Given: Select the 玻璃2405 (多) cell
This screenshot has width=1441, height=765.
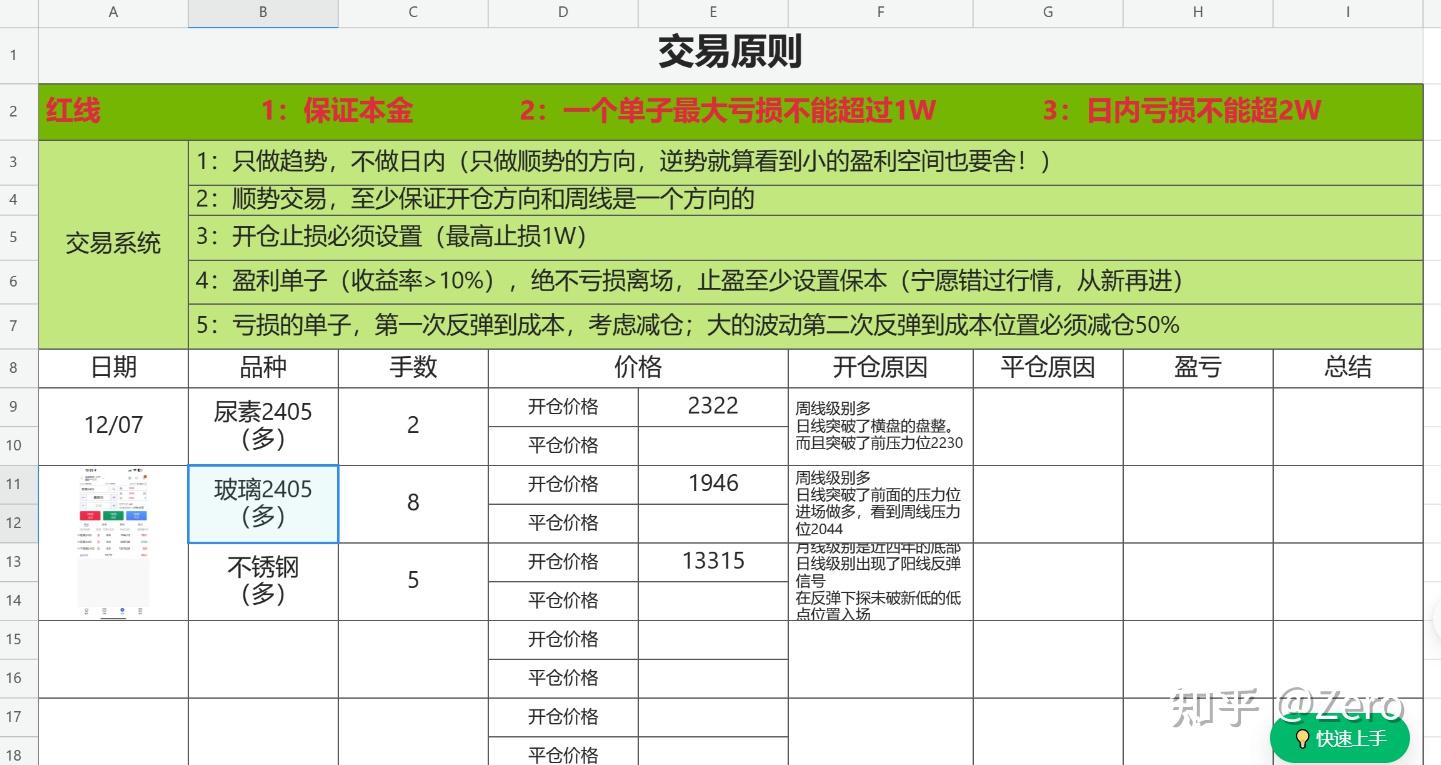Looking at the screenshot, I should tap(263, 504).
